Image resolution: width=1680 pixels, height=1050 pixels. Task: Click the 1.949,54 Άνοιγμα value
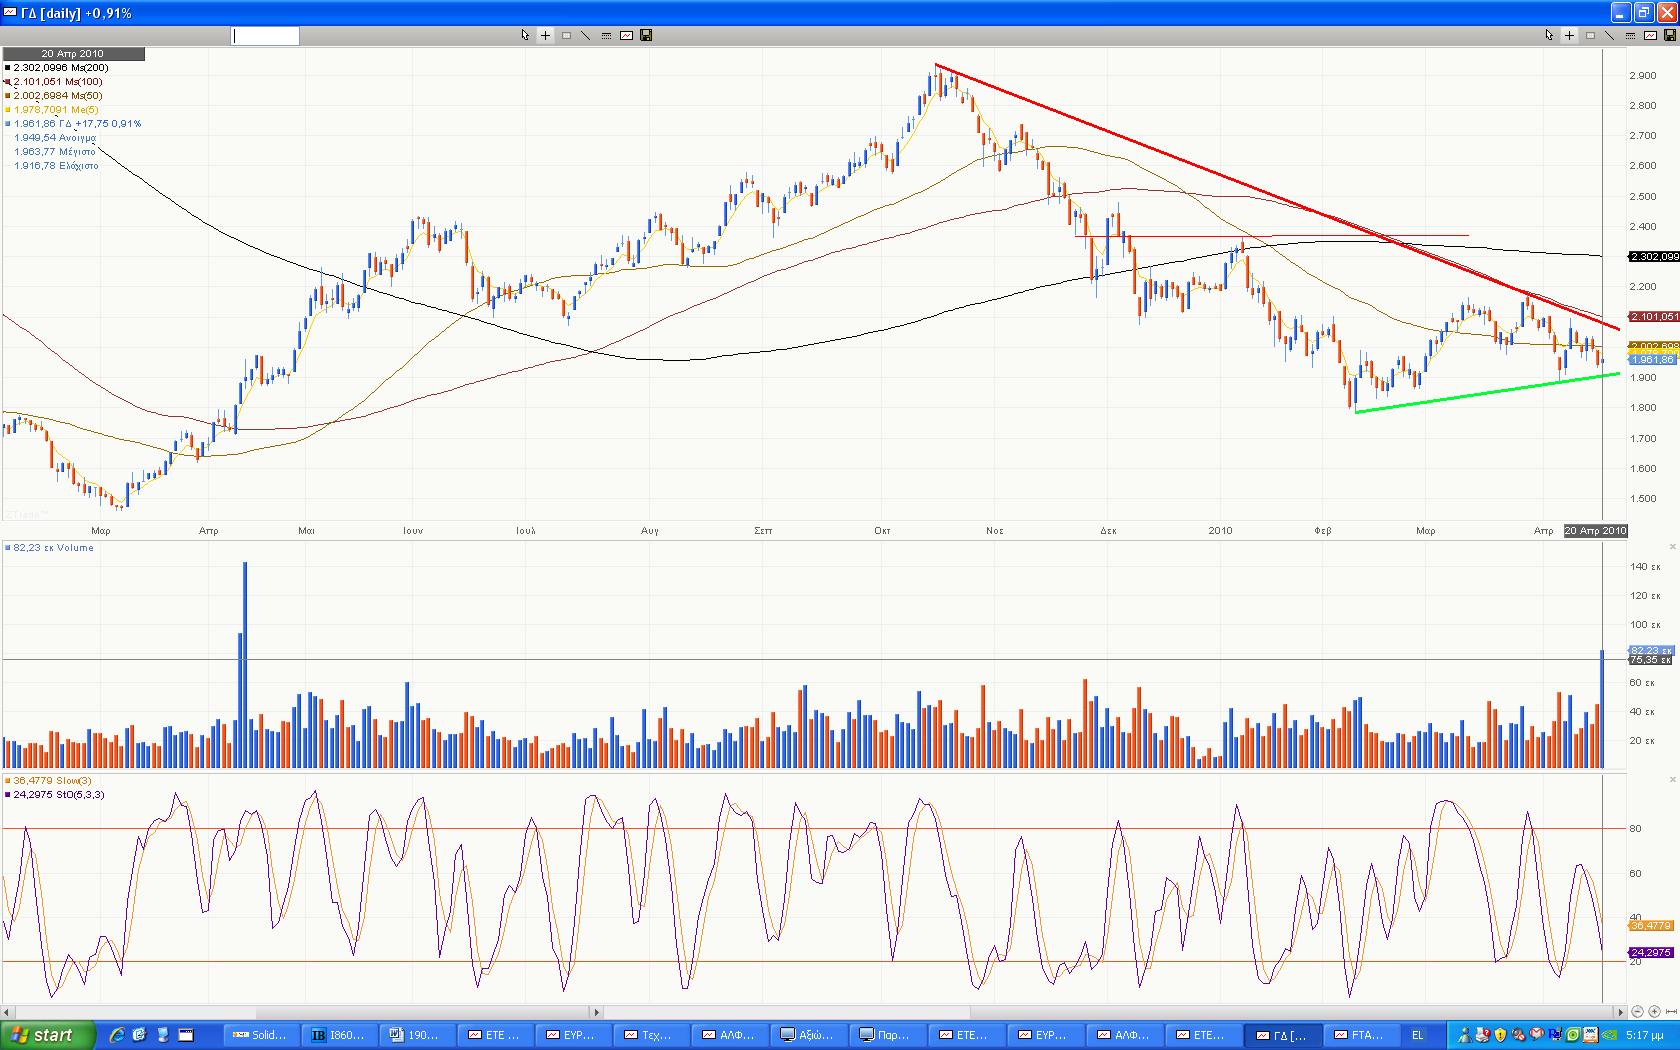point(54,138)
